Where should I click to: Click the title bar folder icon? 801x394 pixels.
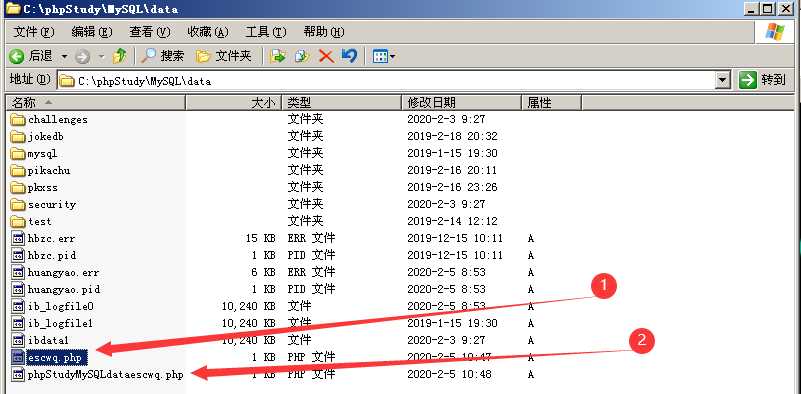click(x=13, y=8)
